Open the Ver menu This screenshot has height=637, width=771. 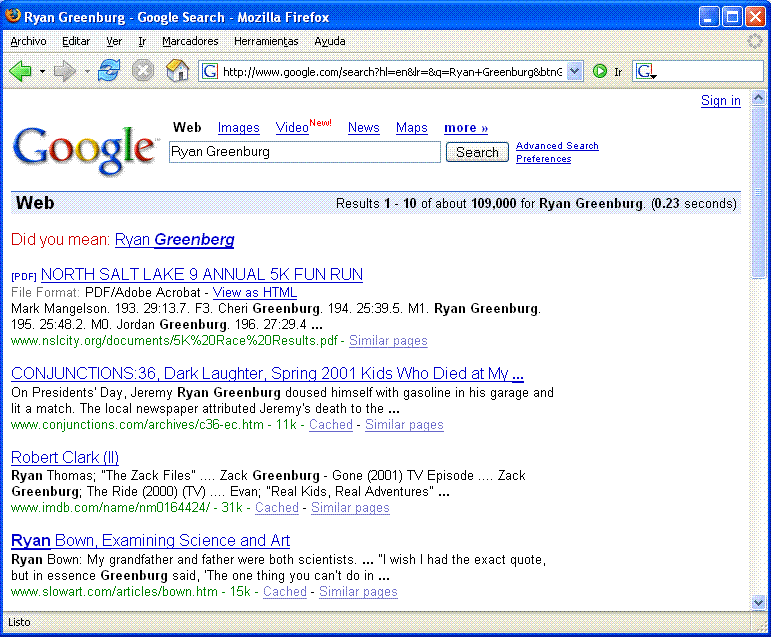[114, 41]
